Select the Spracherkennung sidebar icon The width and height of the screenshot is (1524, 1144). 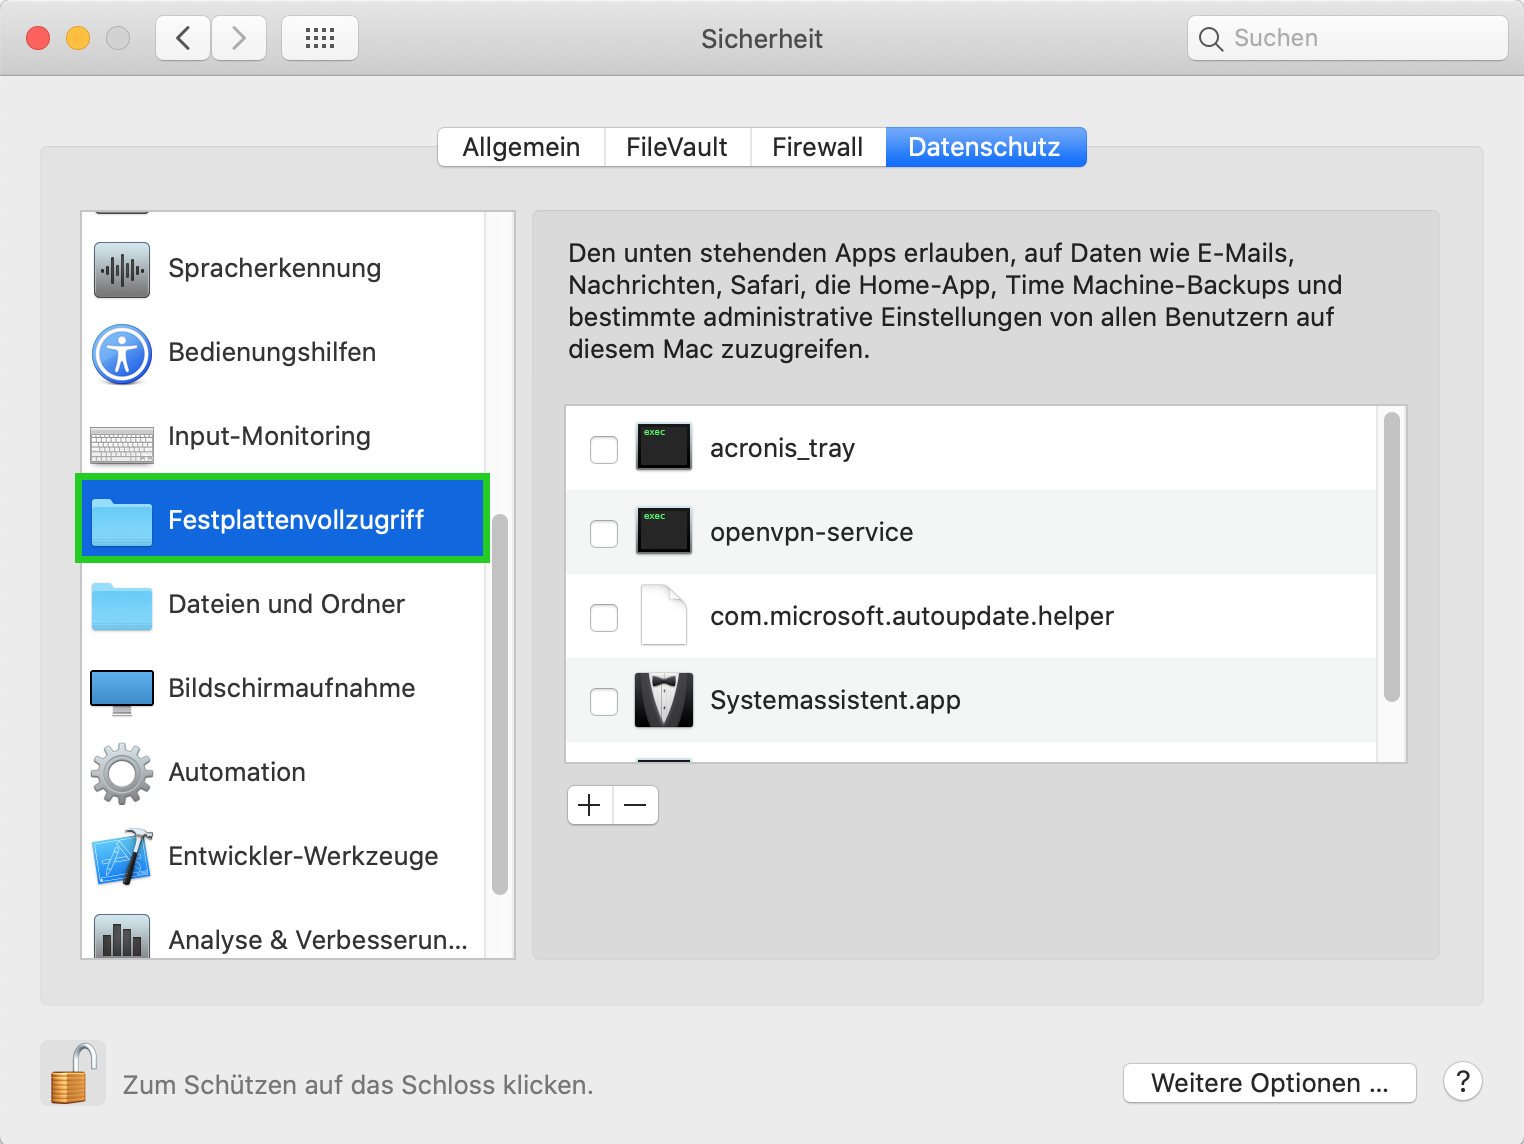click(120, 268)
